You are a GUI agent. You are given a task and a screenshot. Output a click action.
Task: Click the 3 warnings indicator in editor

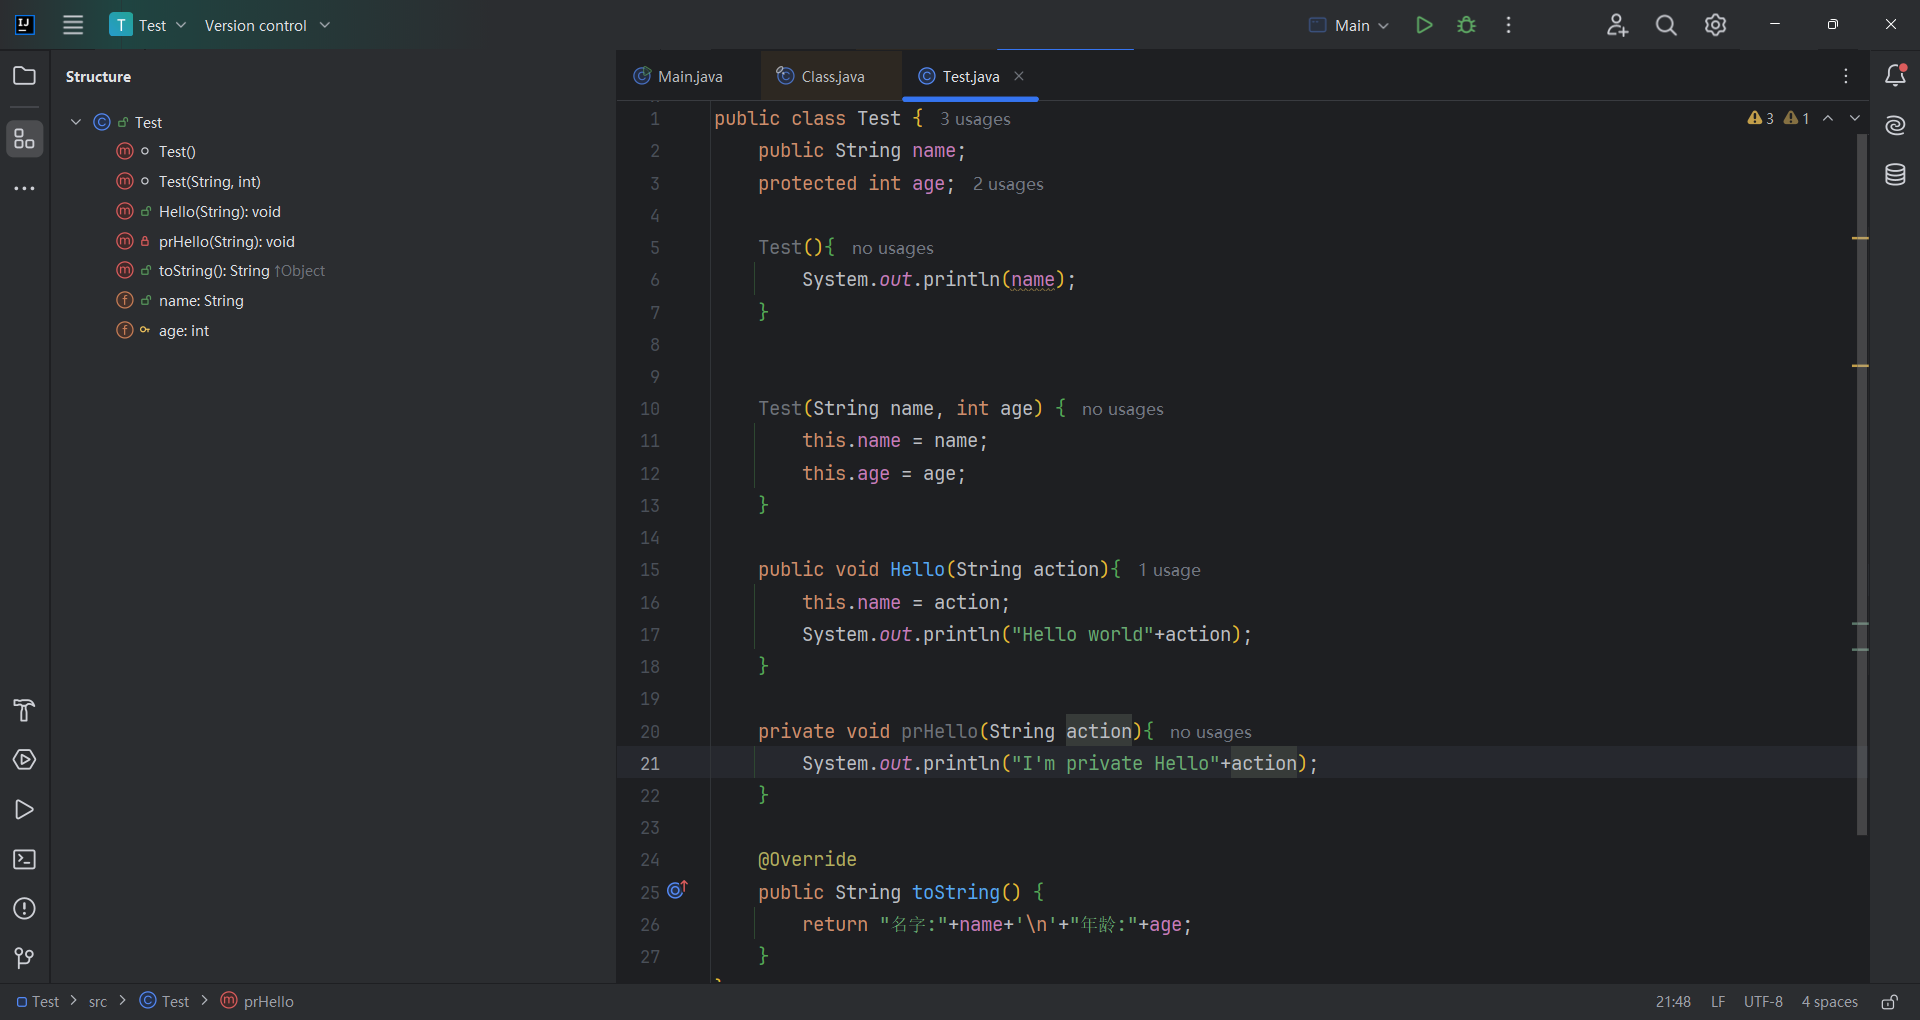tap(1760, 118)
